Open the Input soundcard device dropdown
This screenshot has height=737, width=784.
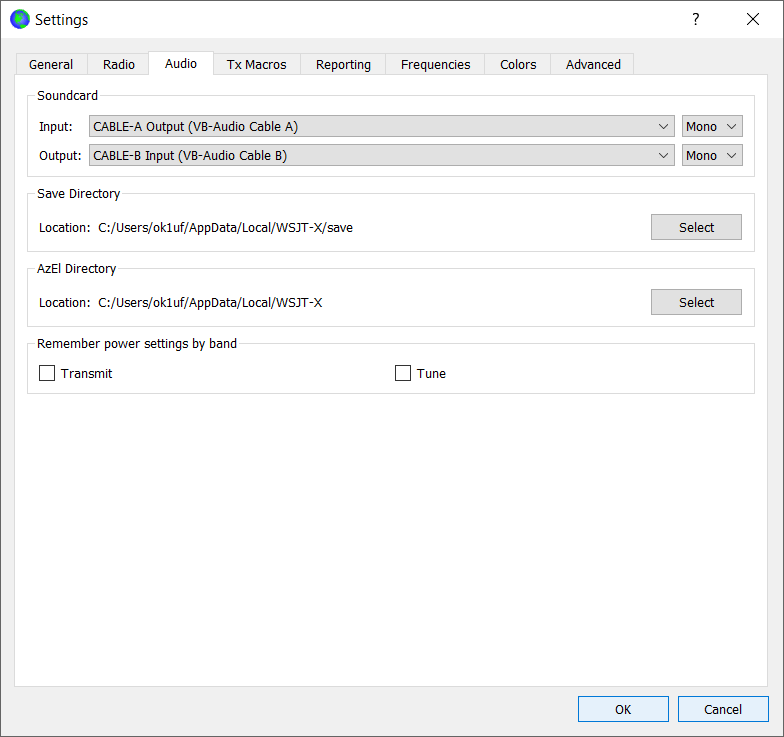382,127
